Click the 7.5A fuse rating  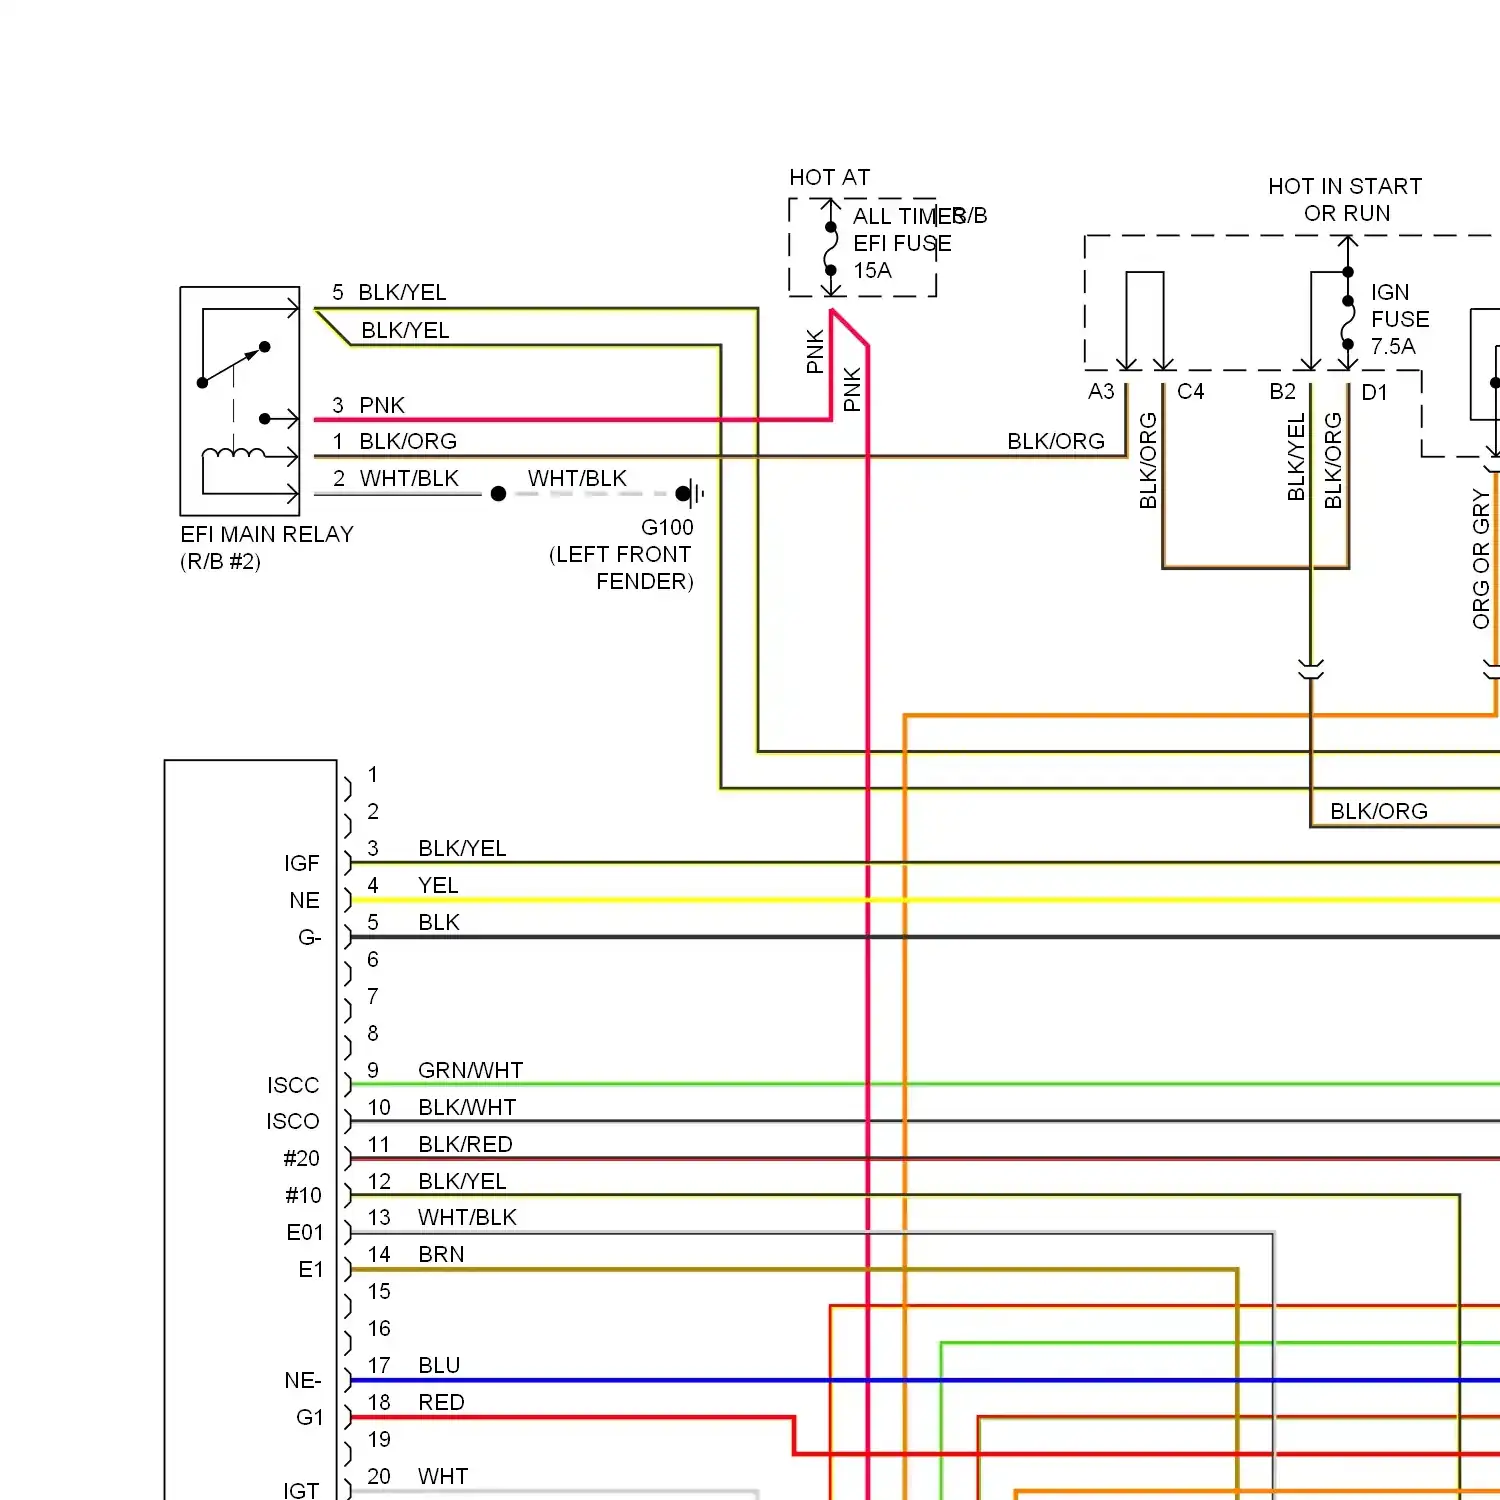pyautogui.click(x=1393, y=346)
